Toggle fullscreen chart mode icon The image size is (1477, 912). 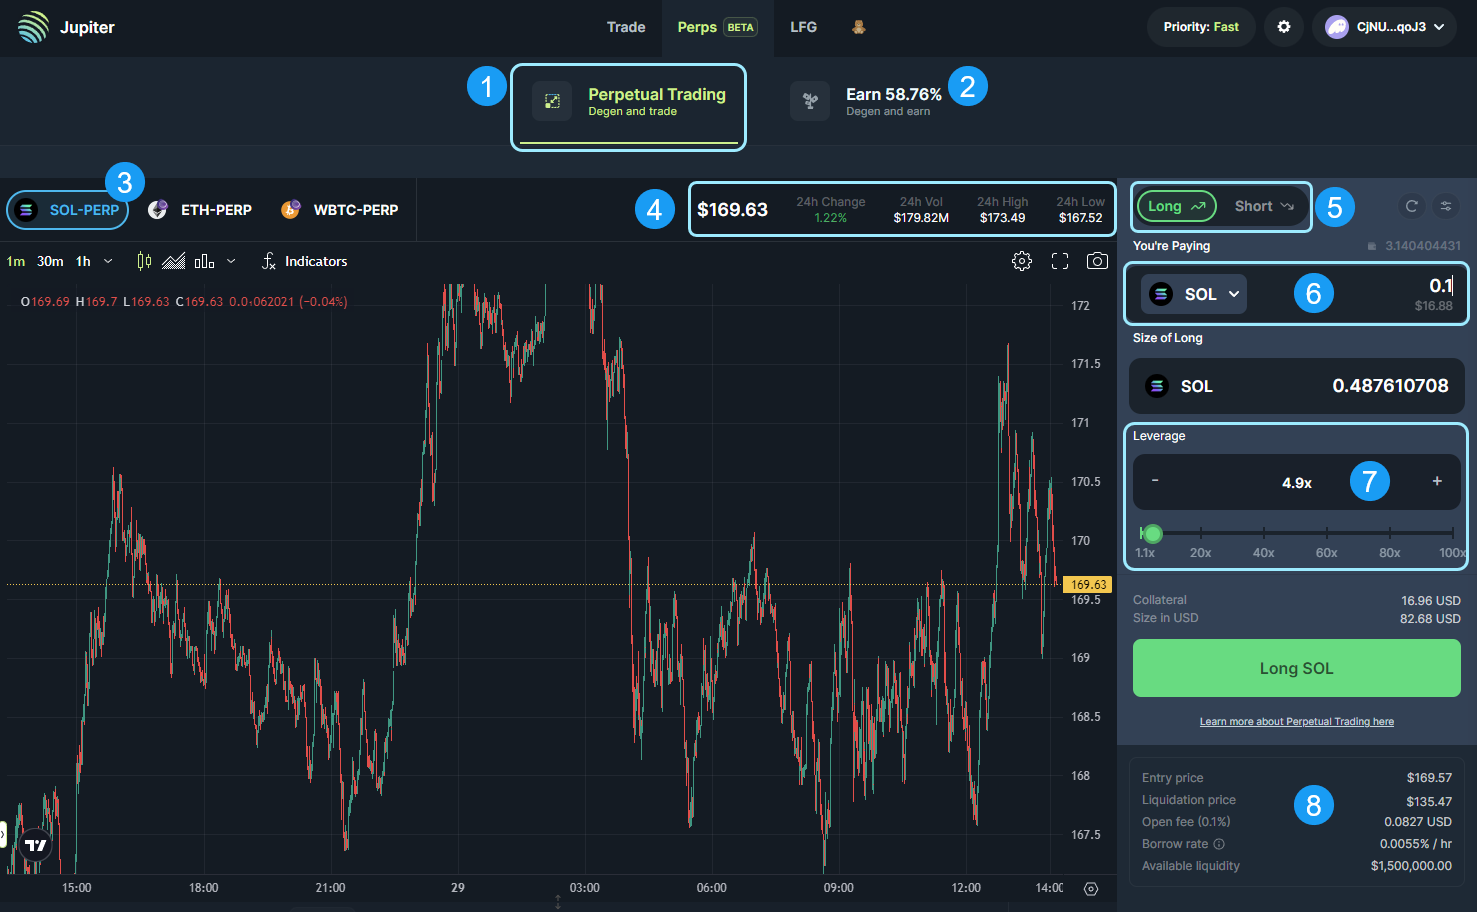(1060, 261)
